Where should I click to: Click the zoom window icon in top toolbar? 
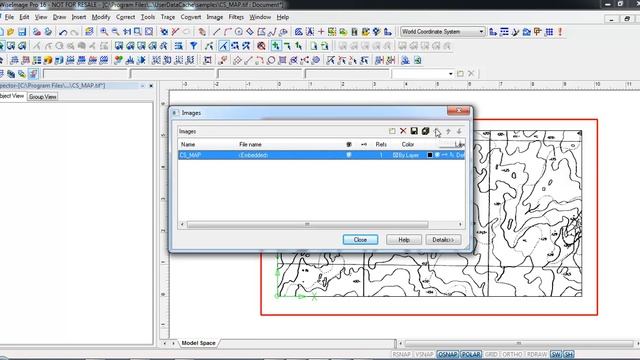[x=138, y=32]
